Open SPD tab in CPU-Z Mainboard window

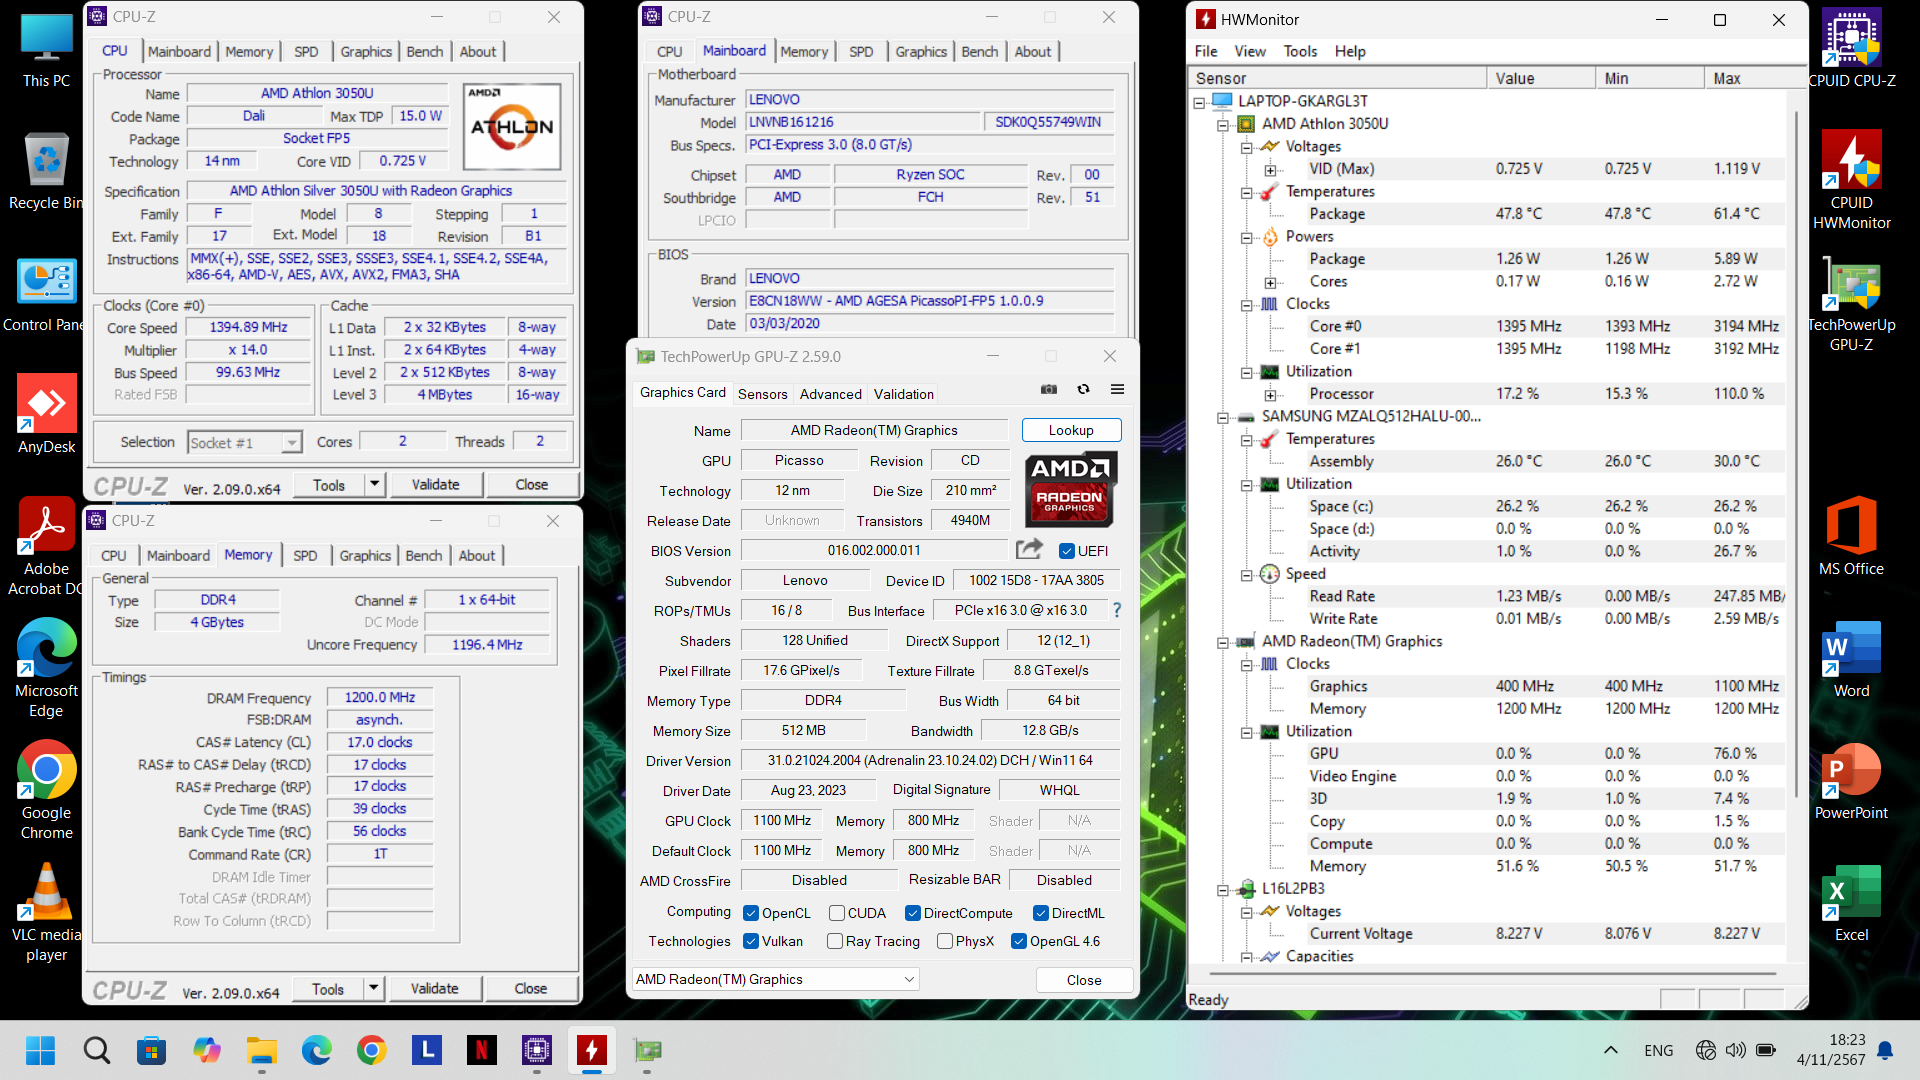tap(861, 51)
